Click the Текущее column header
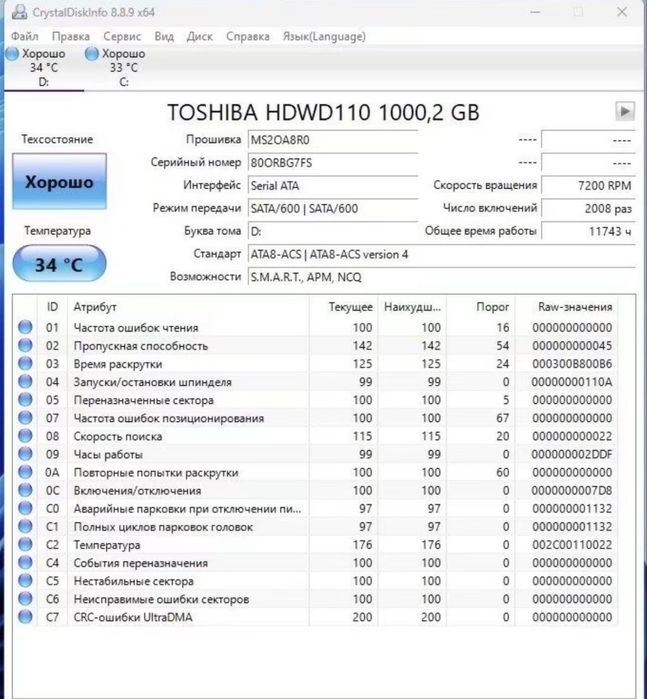This screenshot has width=647, height=699. [343, 307]
